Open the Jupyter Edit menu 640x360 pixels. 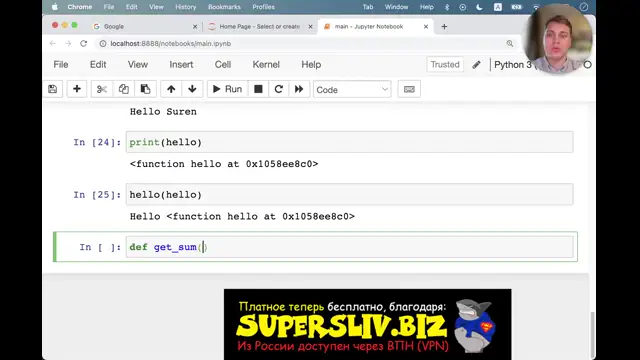98,64
